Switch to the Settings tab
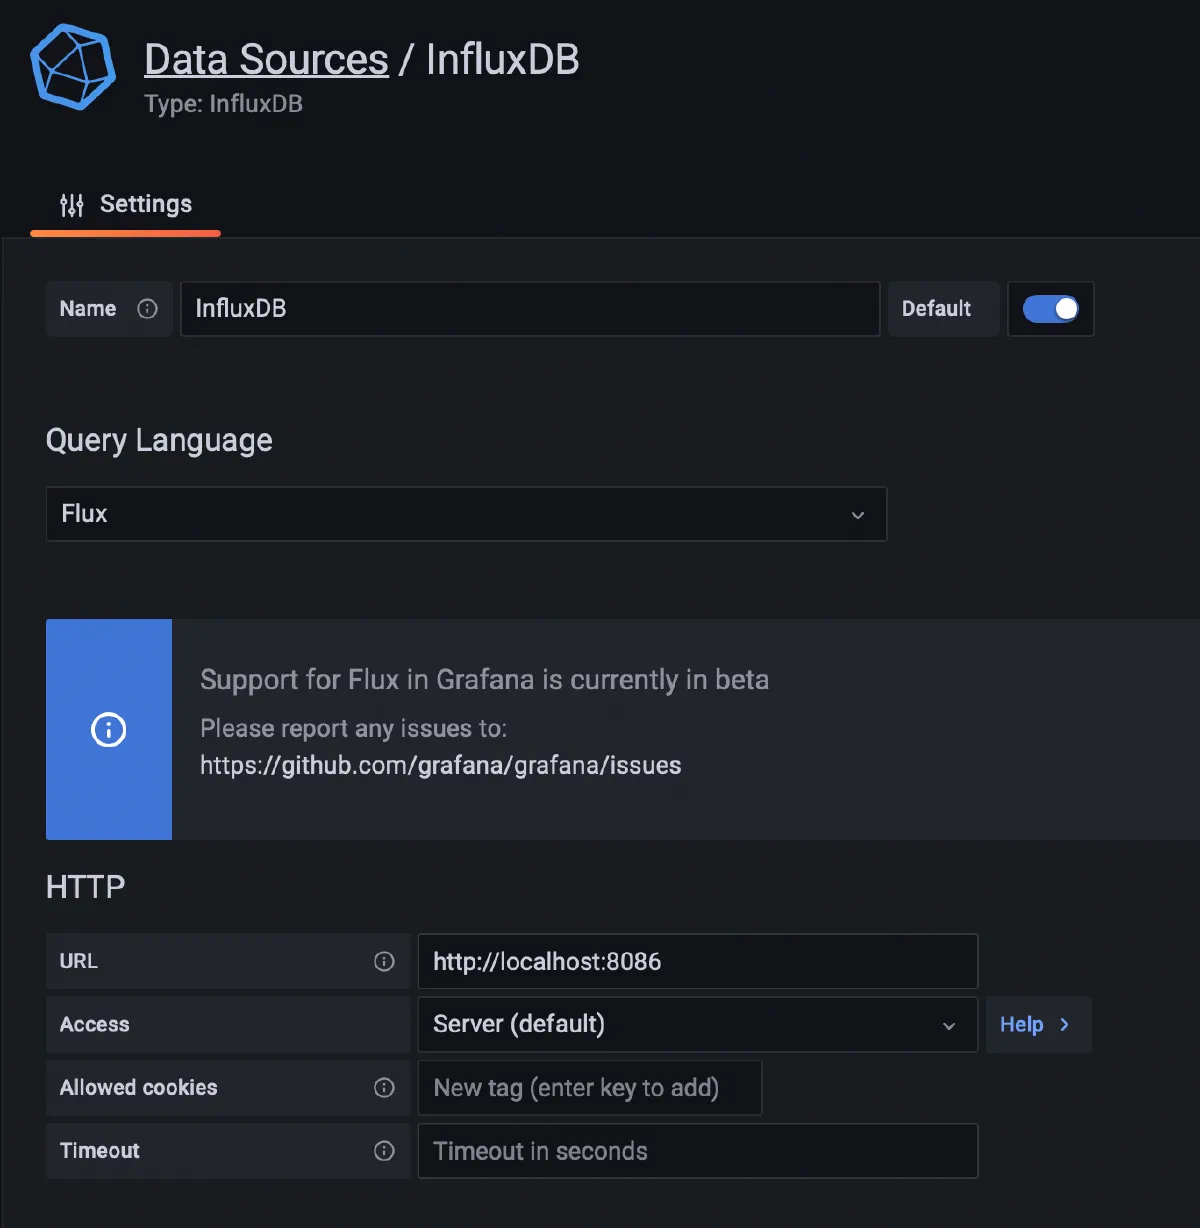The width and height of the screenshot is (1200, 1228). [x=126, y=205]
